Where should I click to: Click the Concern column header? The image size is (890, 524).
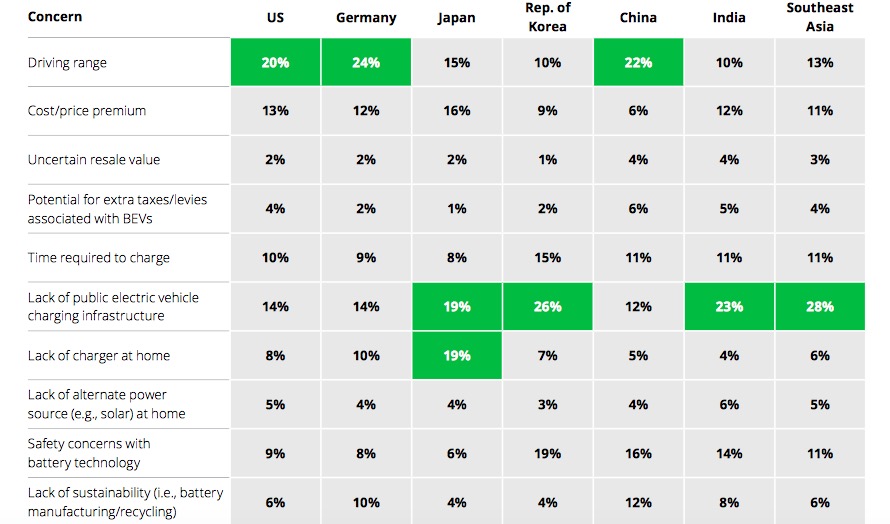55,16
